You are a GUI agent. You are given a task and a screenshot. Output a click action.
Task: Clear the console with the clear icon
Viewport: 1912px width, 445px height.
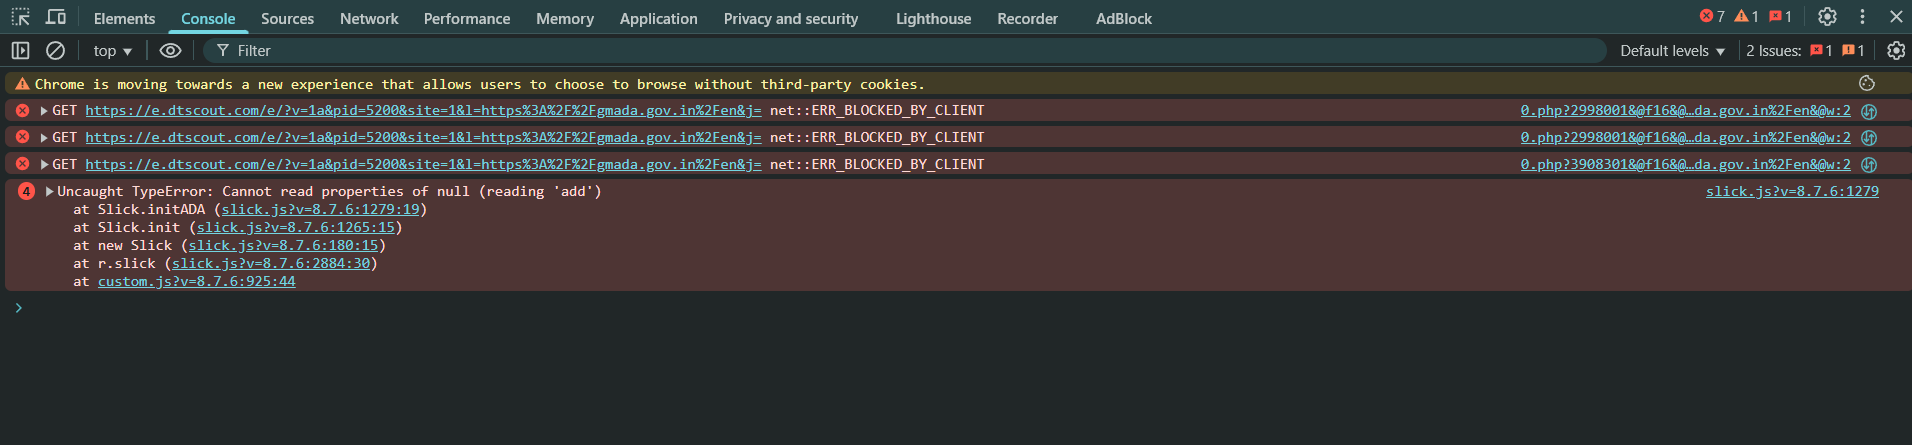pos(56,50)
